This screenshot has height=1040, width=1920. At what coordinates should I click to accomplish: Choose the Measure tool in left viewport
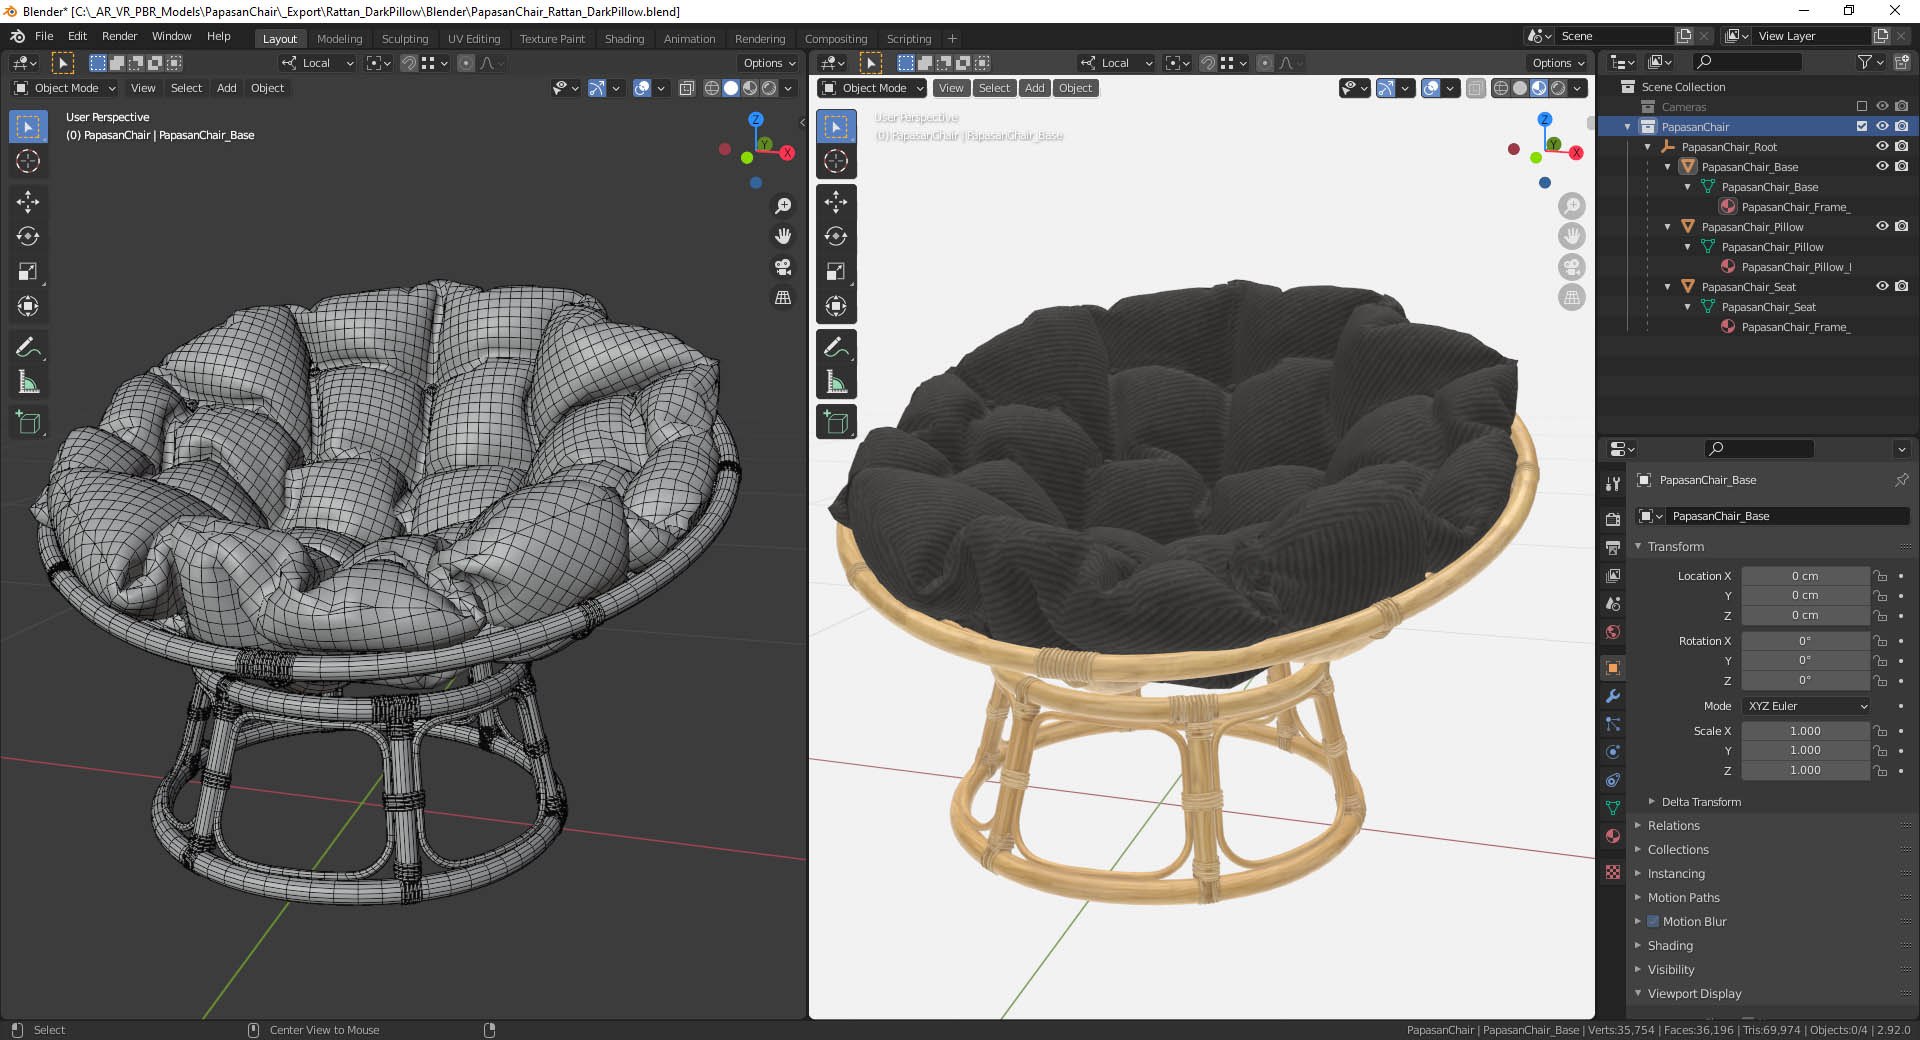(x=28, y=382)
